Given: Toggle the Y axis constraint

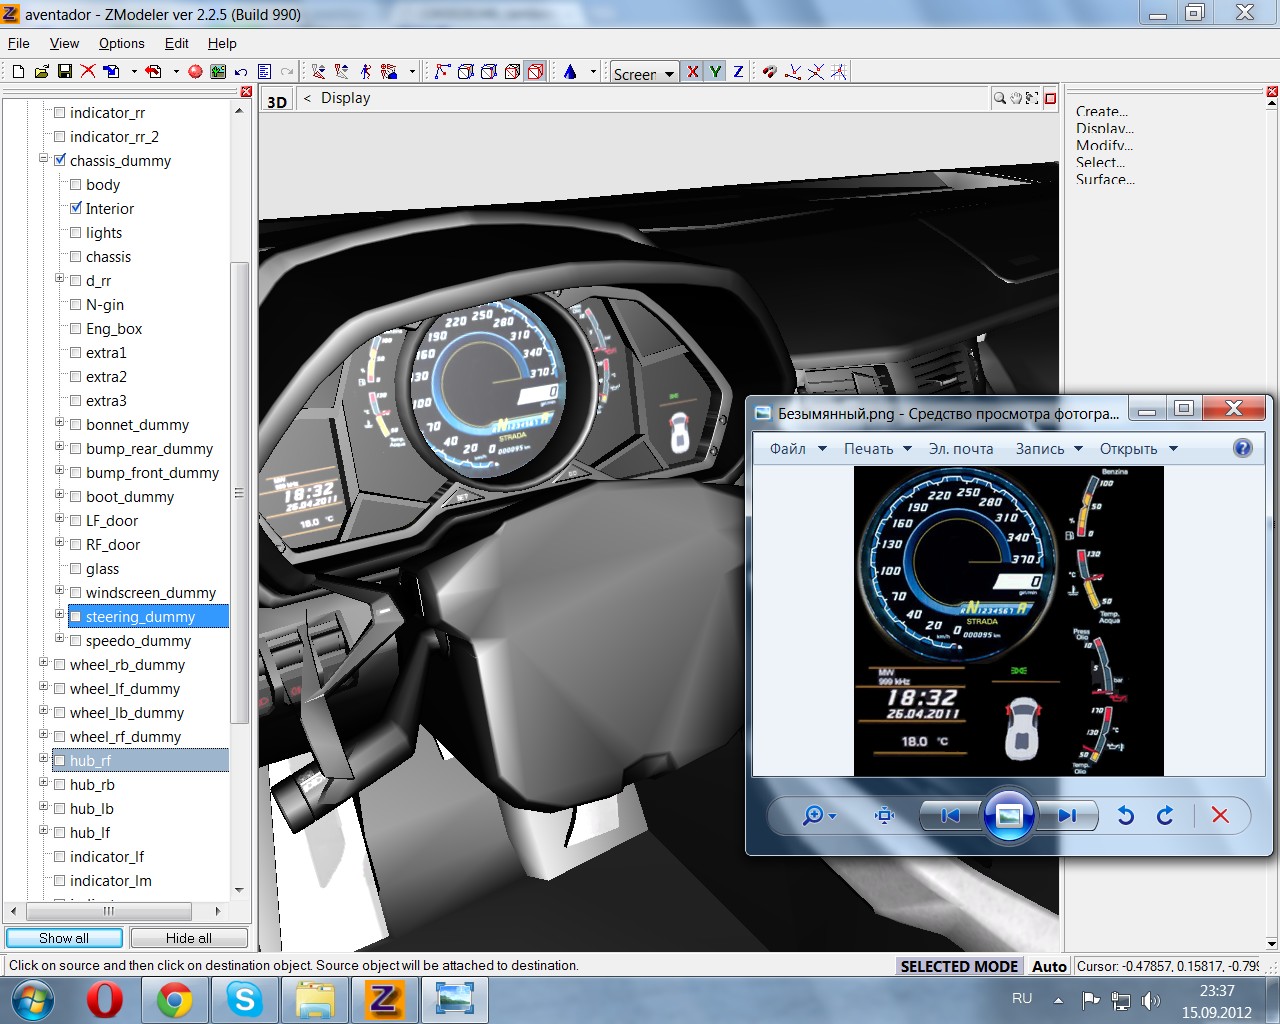Looking at the screenshot, I should [x=715, y=71].
